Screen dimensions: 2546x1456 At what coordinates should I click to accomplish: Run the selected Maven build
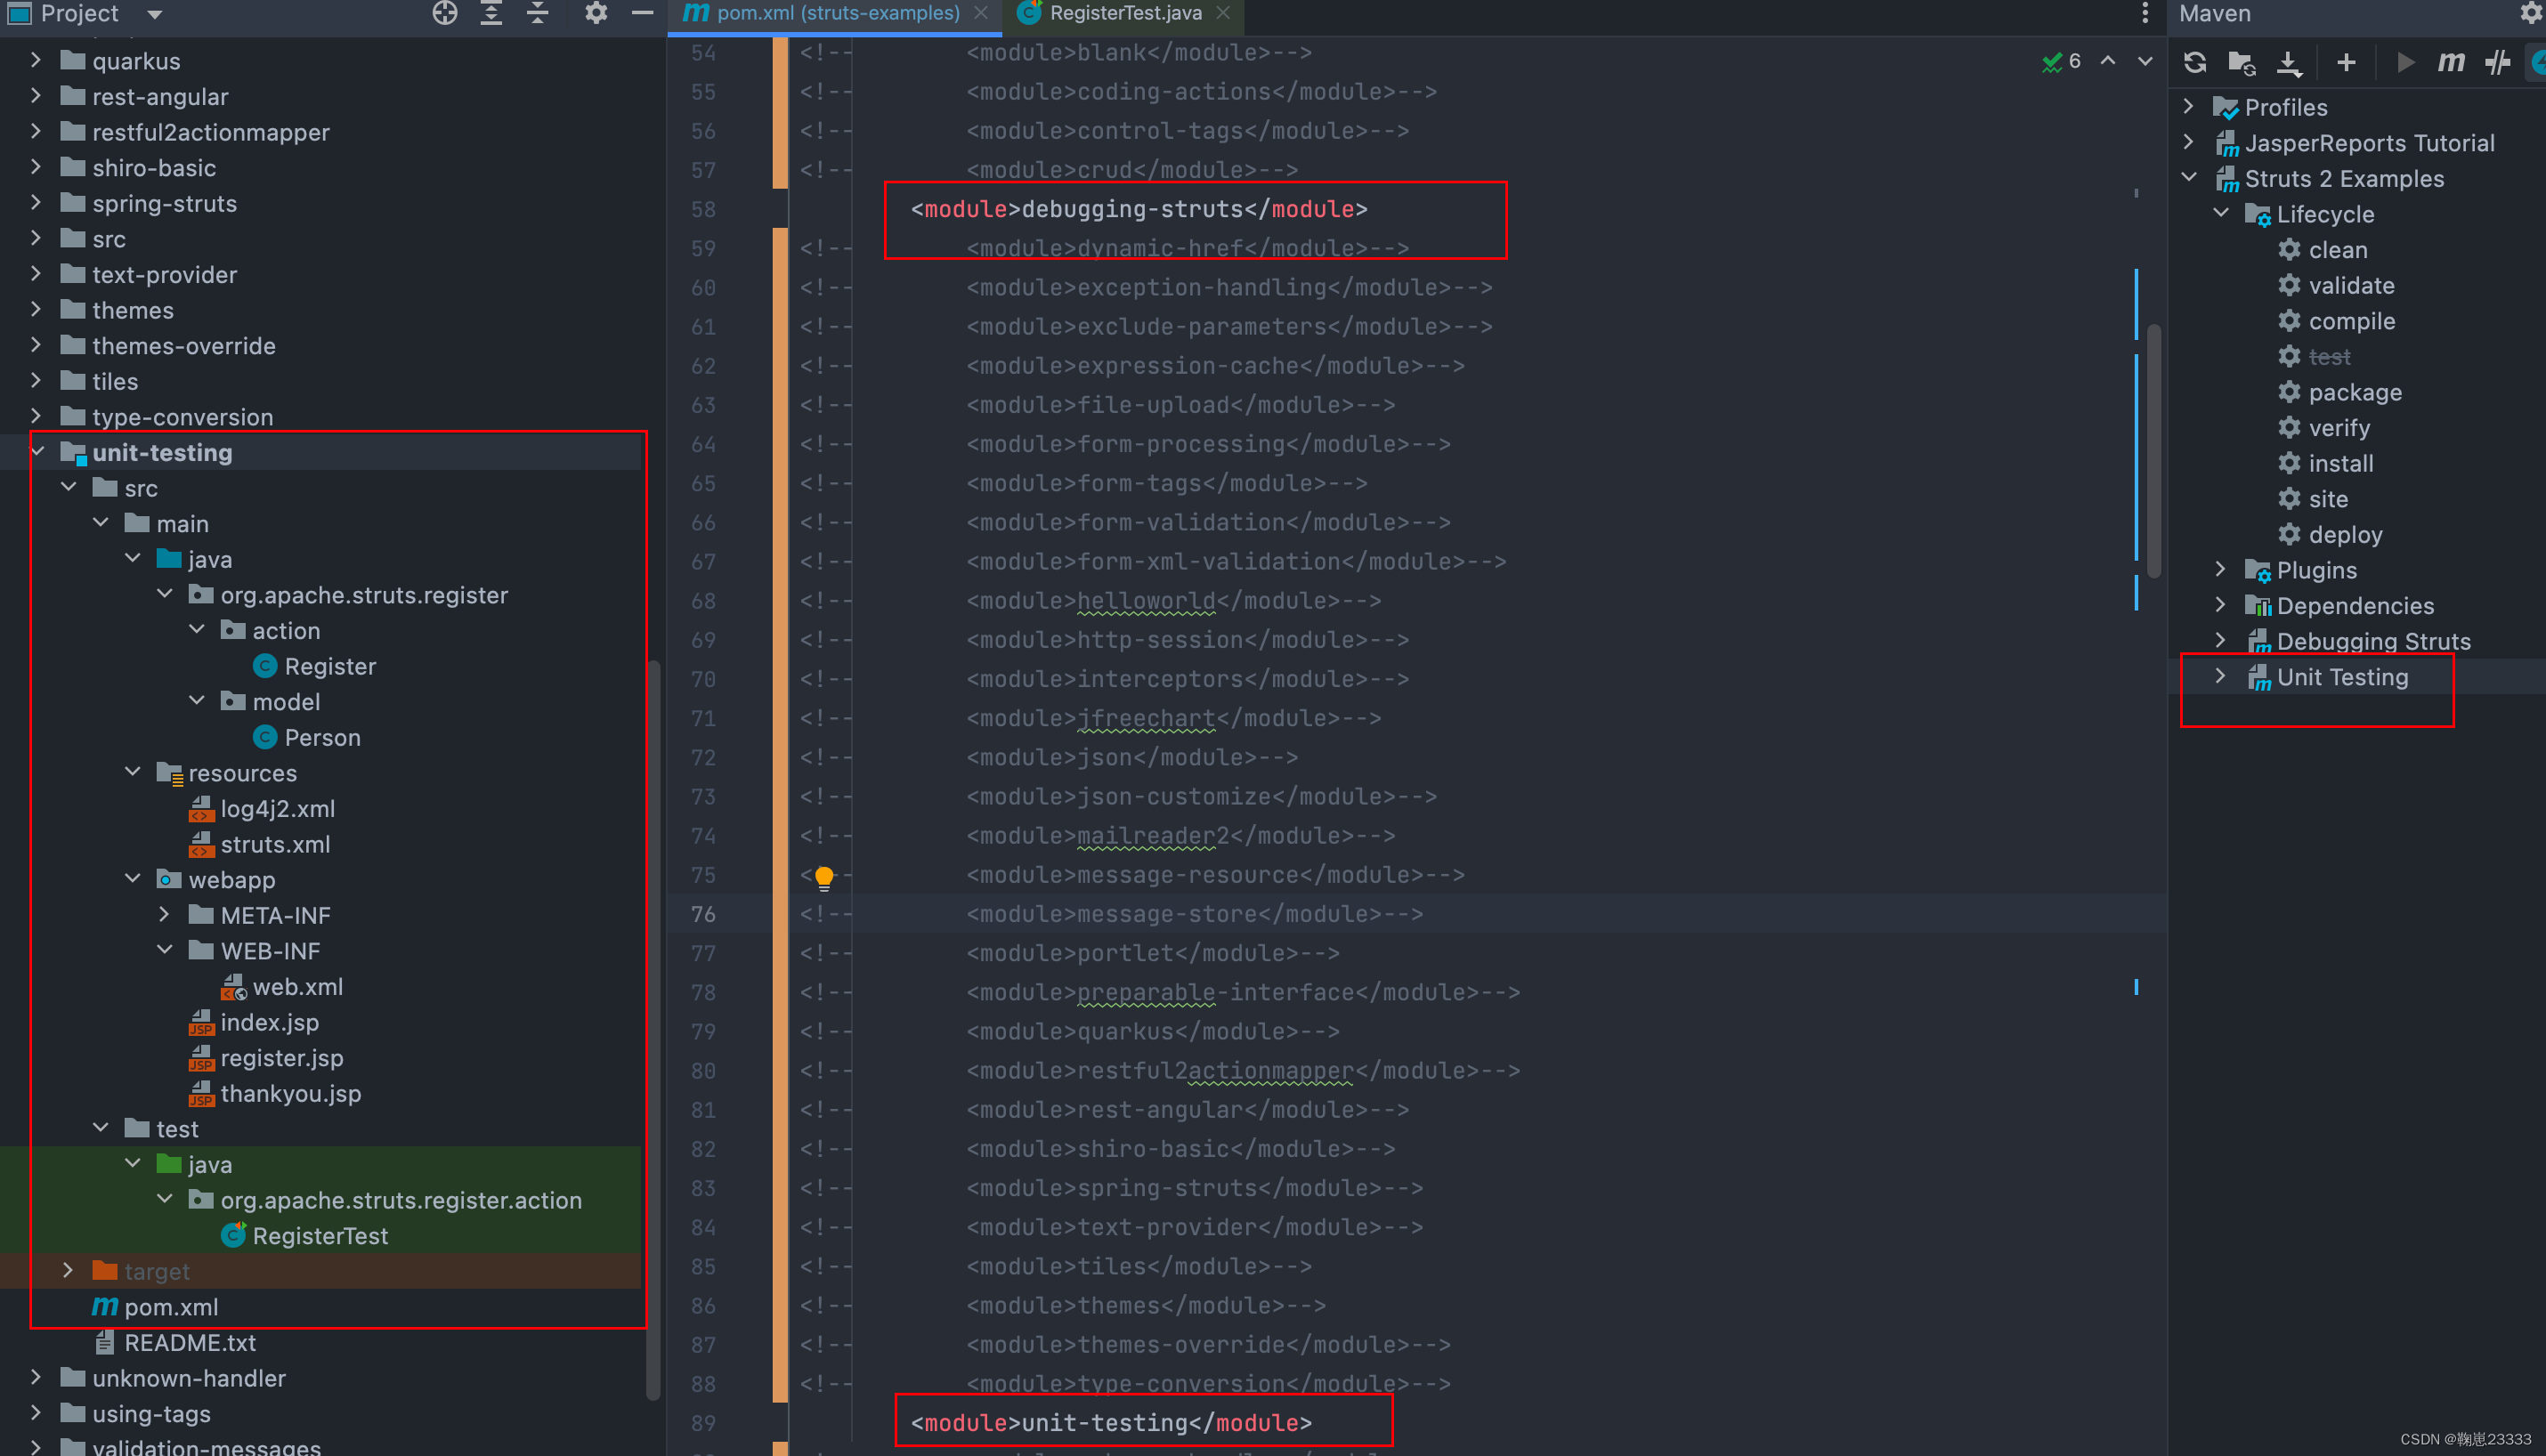coord(2406,62)
